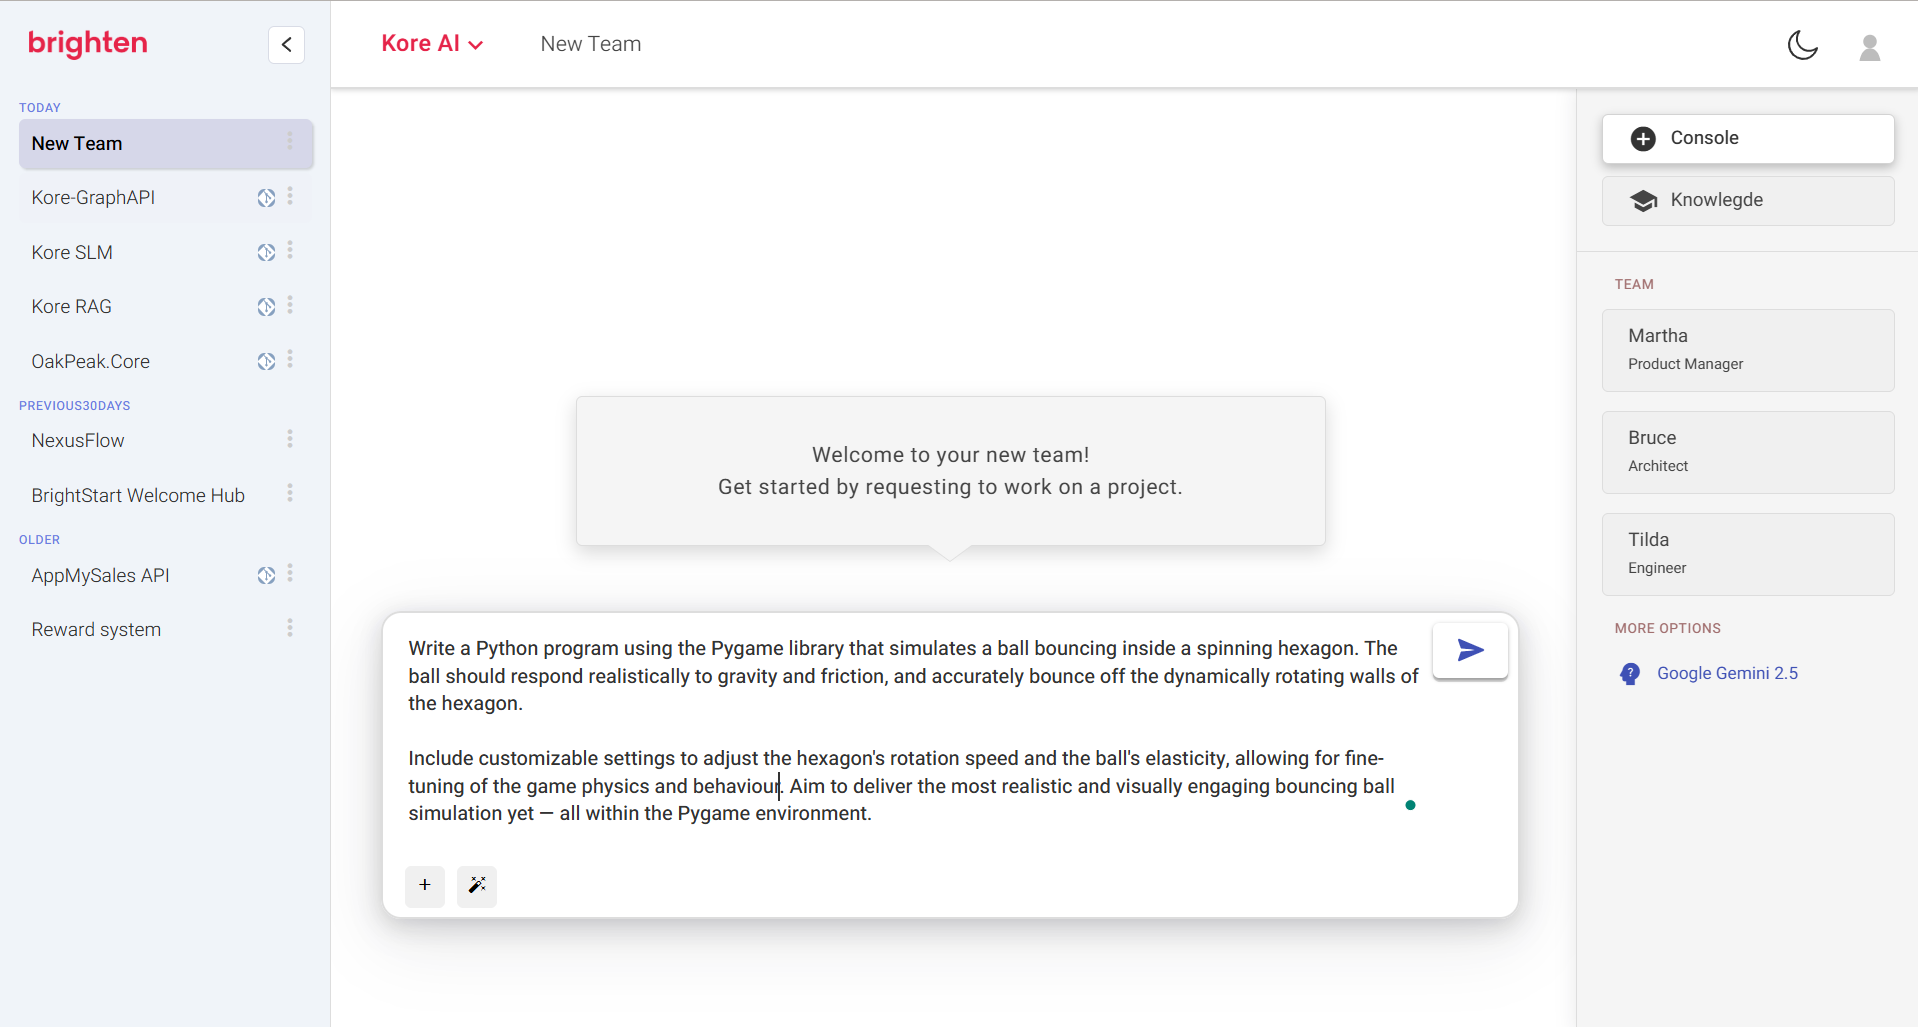Viewport: 1918px width, 1027px height.
Task: Select team member Bruce, Architect
Action: click(1748, 452)
